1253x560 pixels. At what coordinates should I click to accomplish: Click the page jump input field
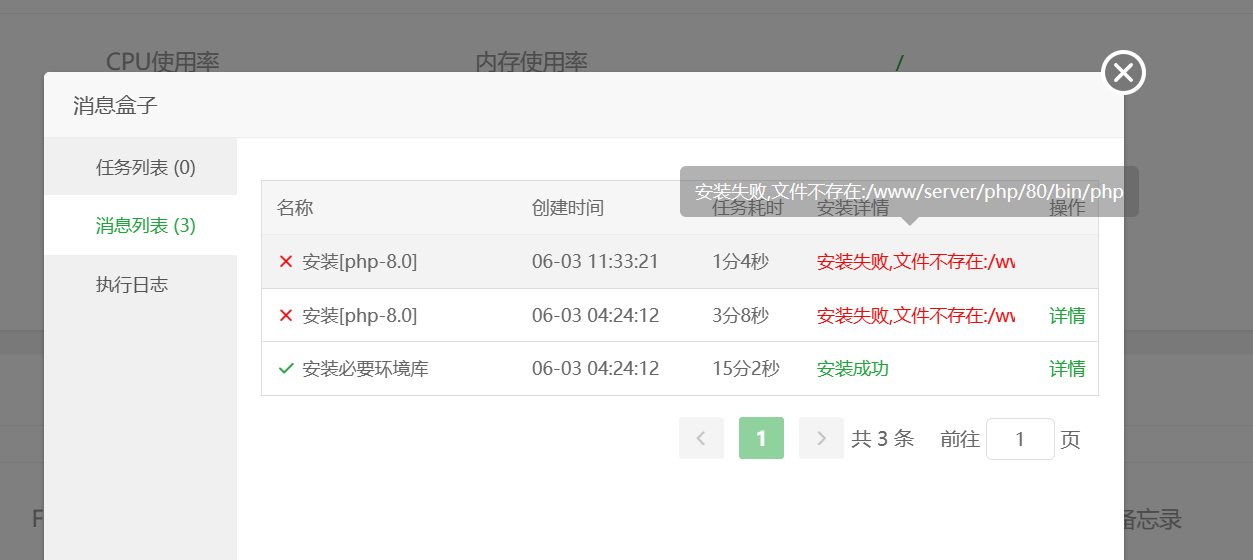coord(1020,439)
